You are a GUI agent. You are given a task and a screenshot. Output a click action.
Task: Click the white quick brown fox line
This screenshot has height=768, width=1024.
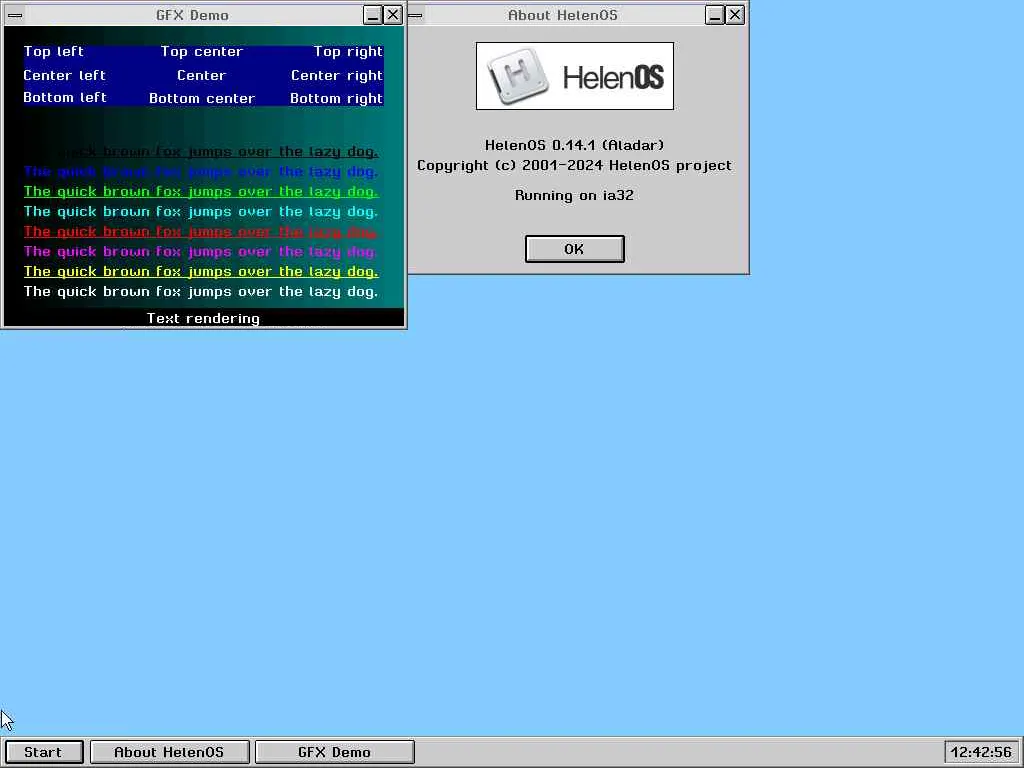pyautogui.click(x=201, y=292)
